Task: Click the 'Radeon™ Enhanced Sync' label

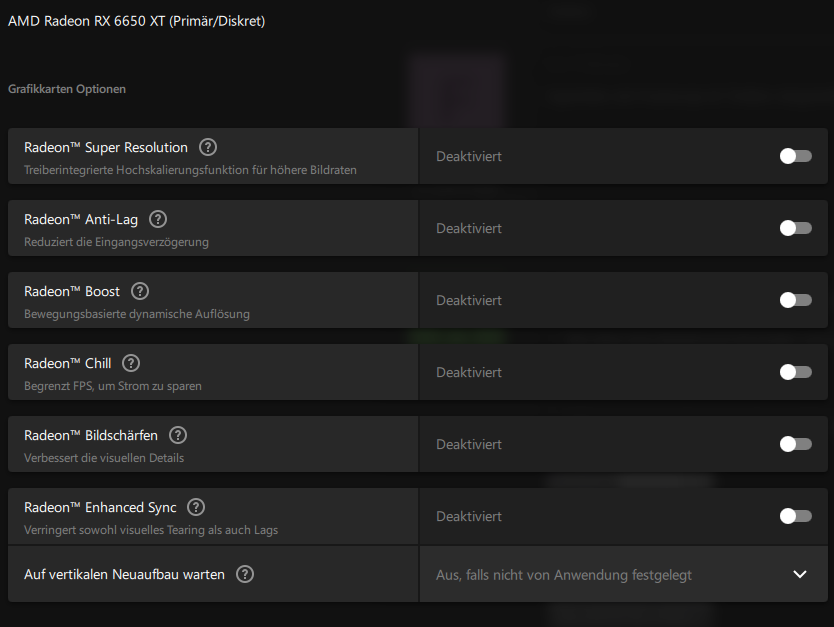Action: tap(100, 508)
